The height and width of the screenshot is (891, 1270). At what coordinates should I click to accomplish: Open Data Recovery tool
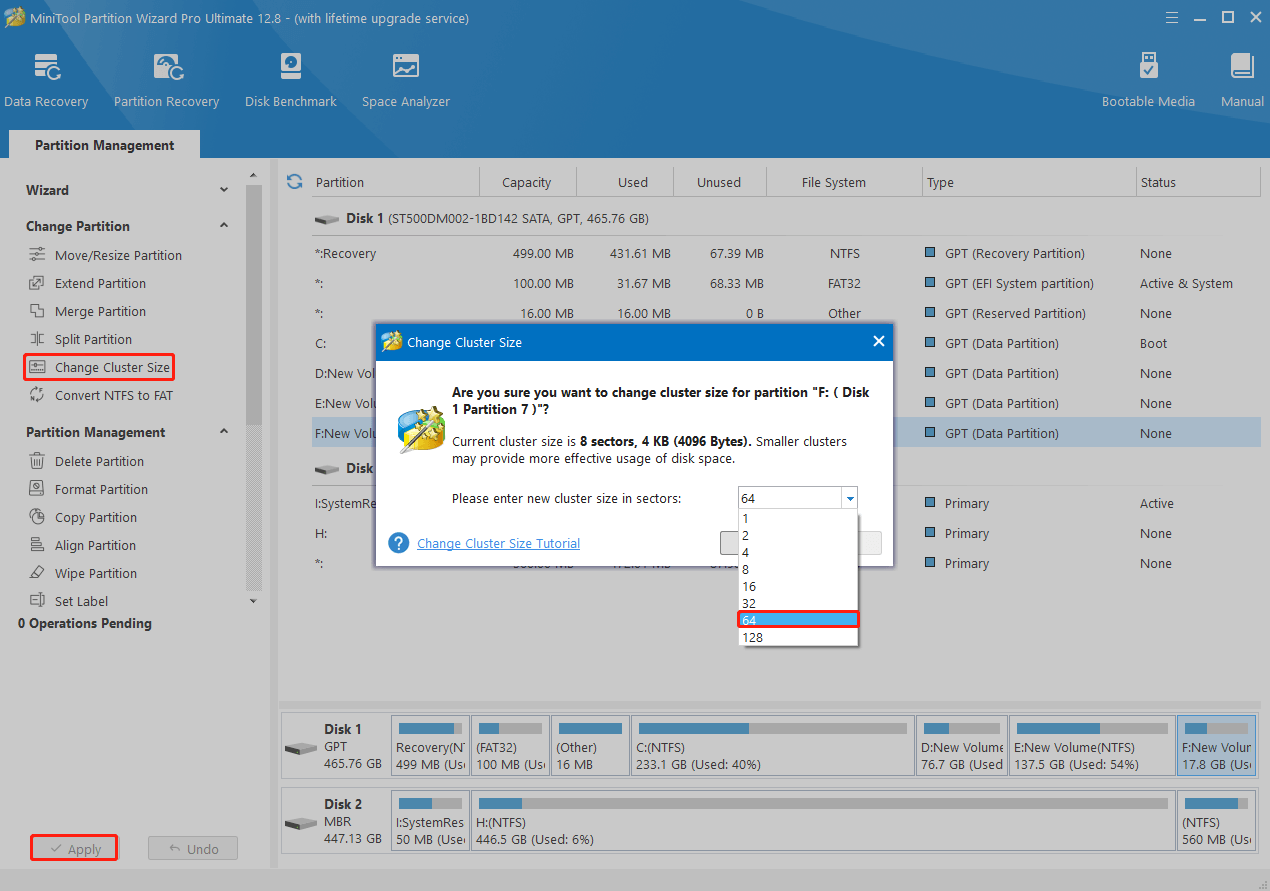pos(46,80)
